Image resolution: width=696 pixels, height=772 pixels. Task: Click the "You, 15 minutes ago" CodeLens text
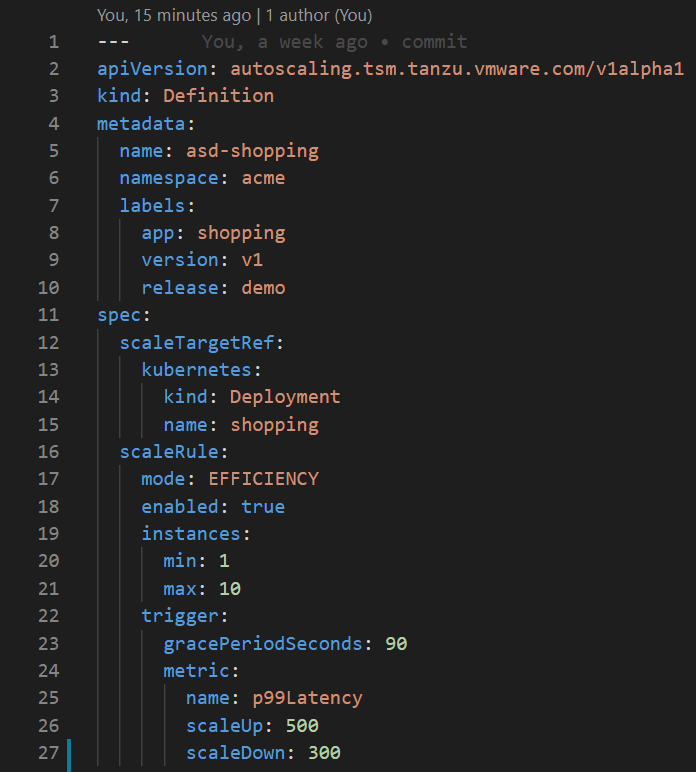170,16
